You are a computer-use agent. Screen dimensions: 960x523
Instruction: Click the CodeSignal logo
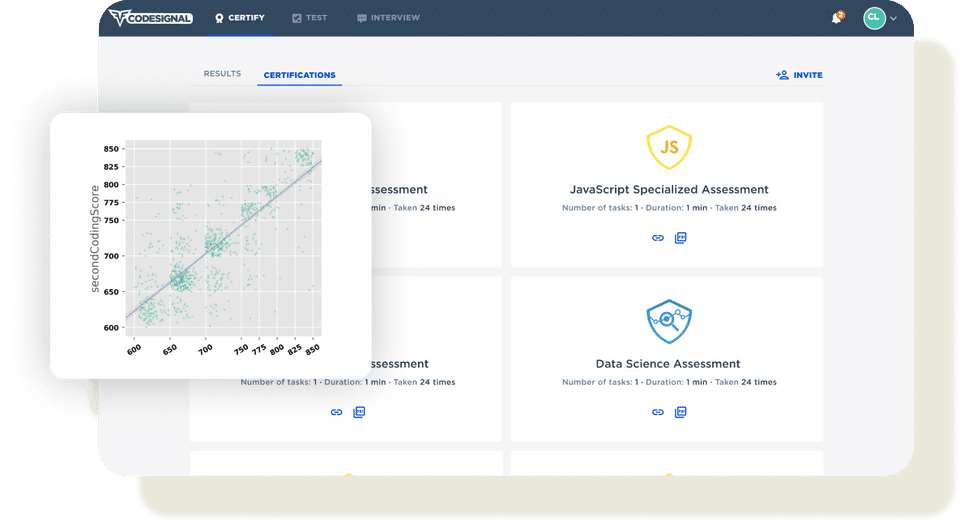[151, 18]
